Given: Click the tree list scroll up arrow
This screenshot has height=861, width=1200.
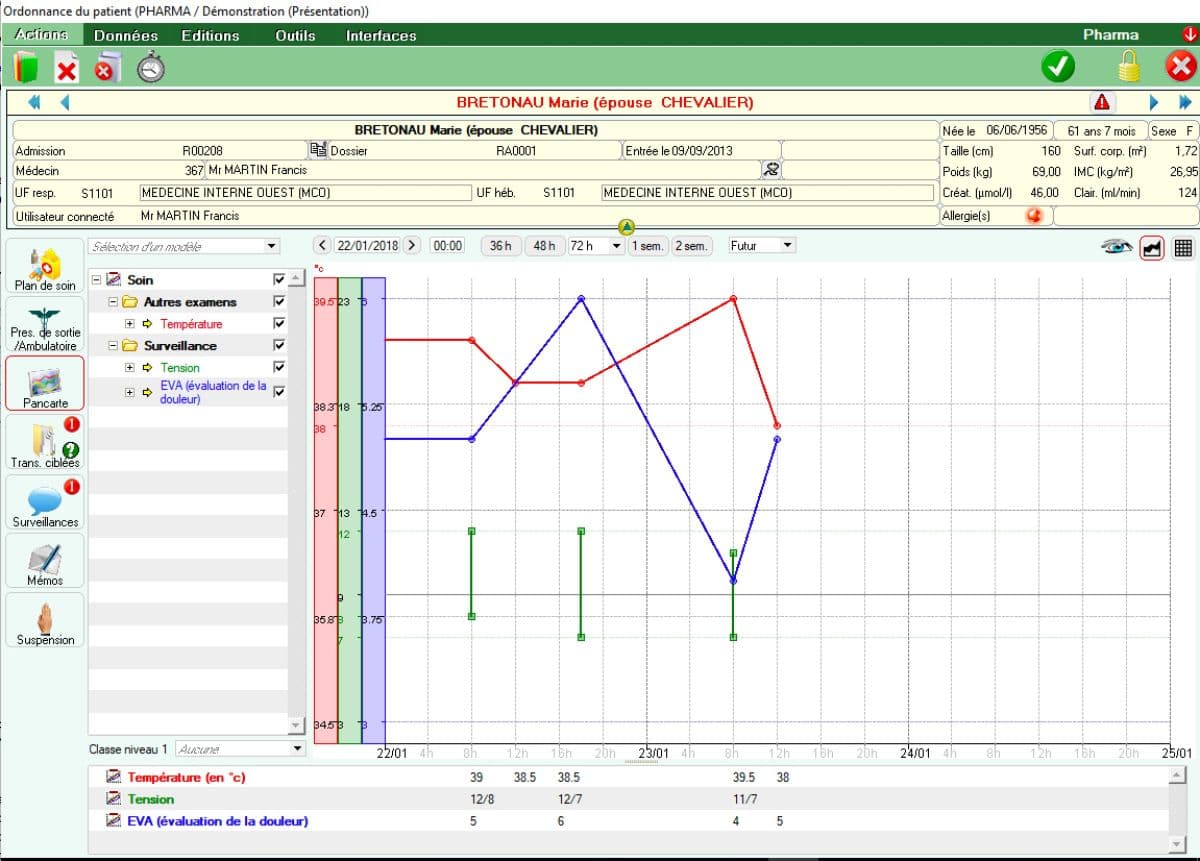Looking at the screenshot, I should click(296, 280).
